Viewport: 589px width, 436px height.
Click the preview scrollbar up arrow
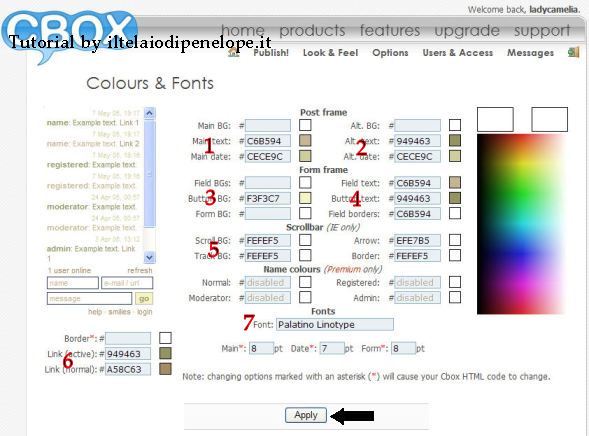(x=150, y=113)
